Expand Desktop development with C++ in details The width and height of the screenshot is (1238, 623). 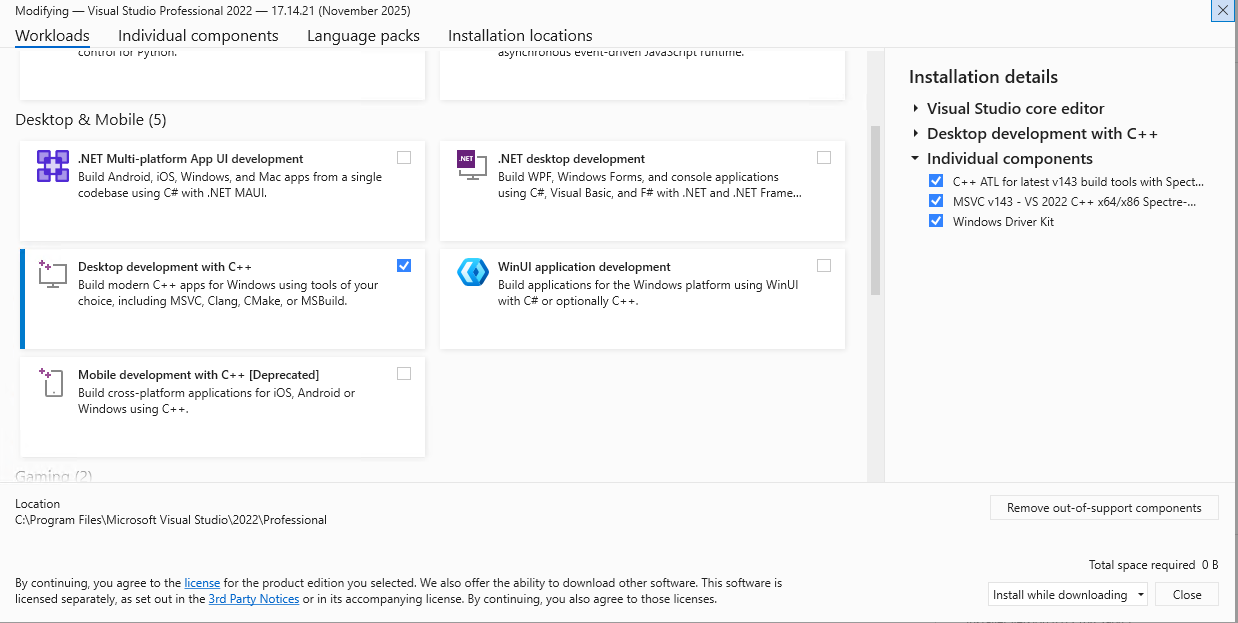(915, 133)
